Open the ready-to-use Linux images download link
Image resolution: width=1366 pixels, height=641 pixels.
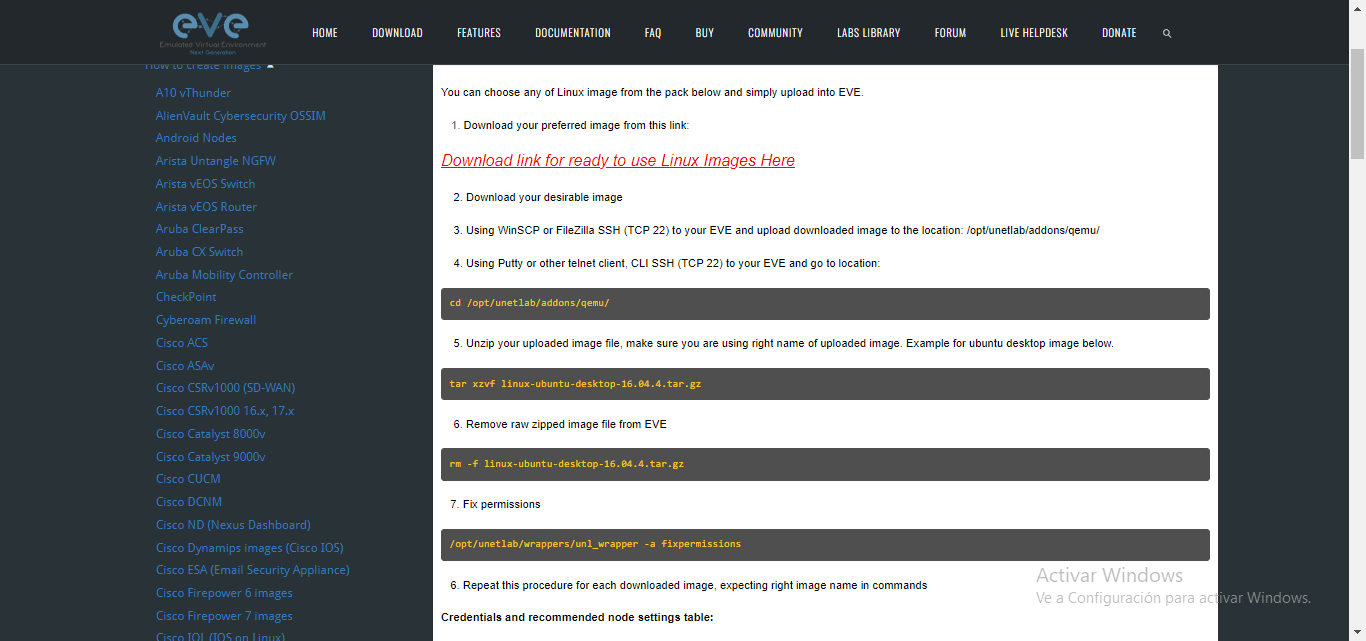click(x=618, y=161)
